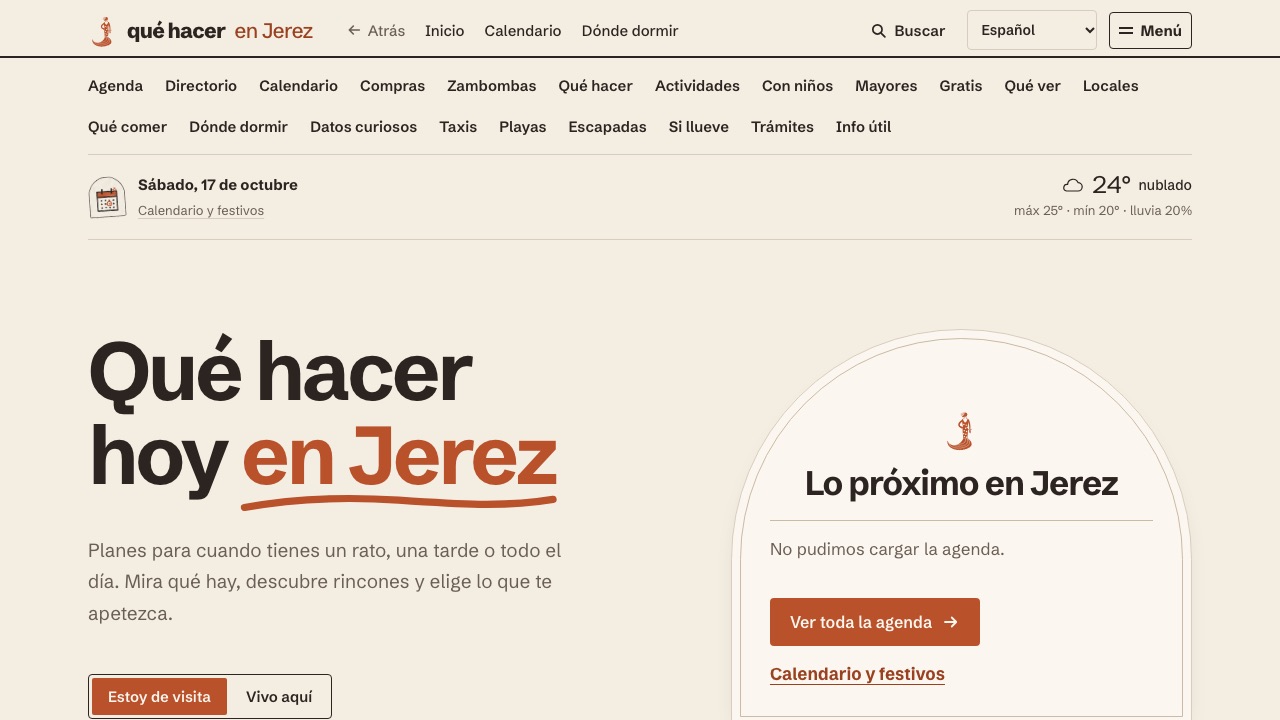Open the Playas category
The image size is (1280, 720).
click(x=522, y=127)
